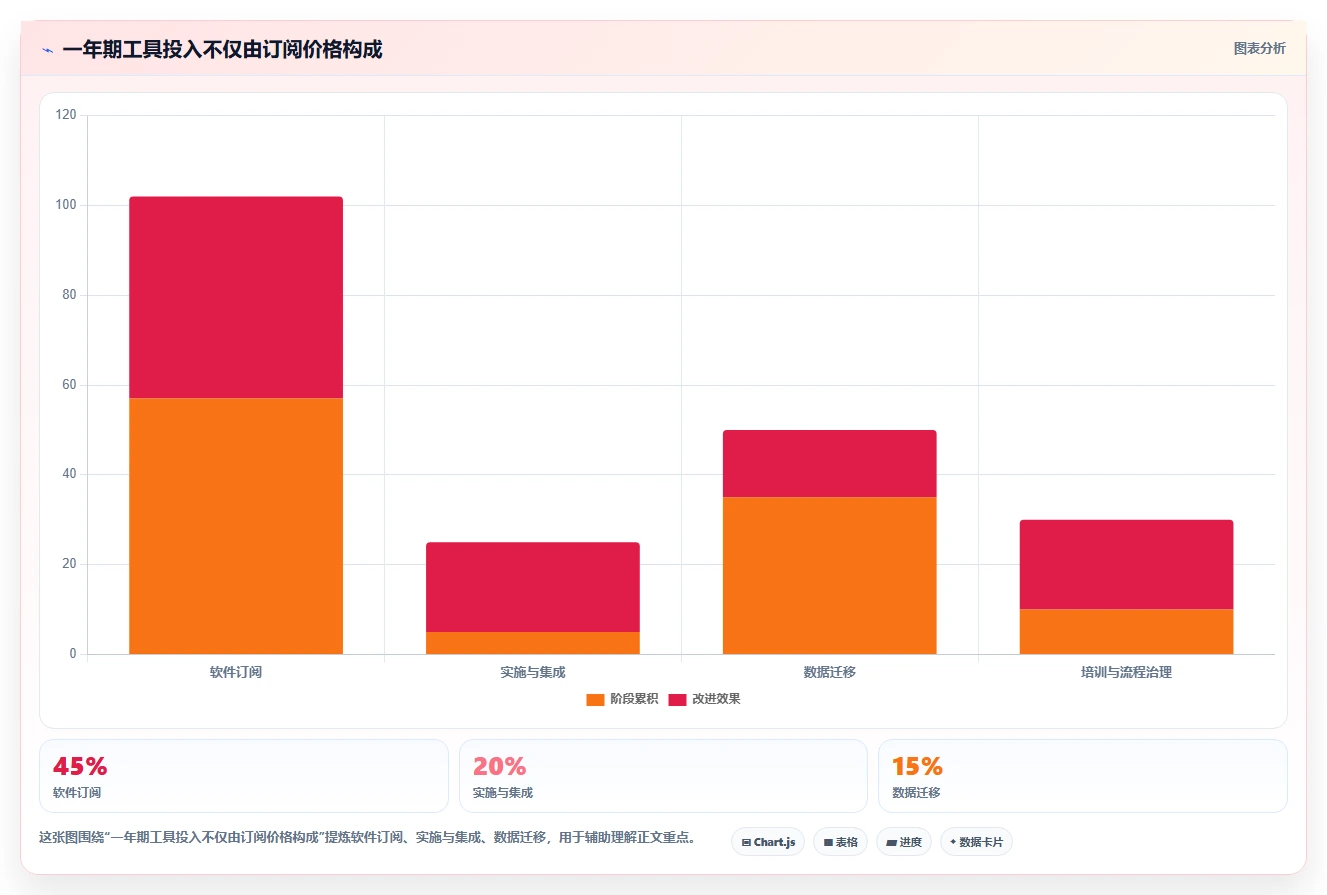The width and height of the screenshot is (1327, 895).
Task: Click the Chart.js tag
Action: [768, 842]
